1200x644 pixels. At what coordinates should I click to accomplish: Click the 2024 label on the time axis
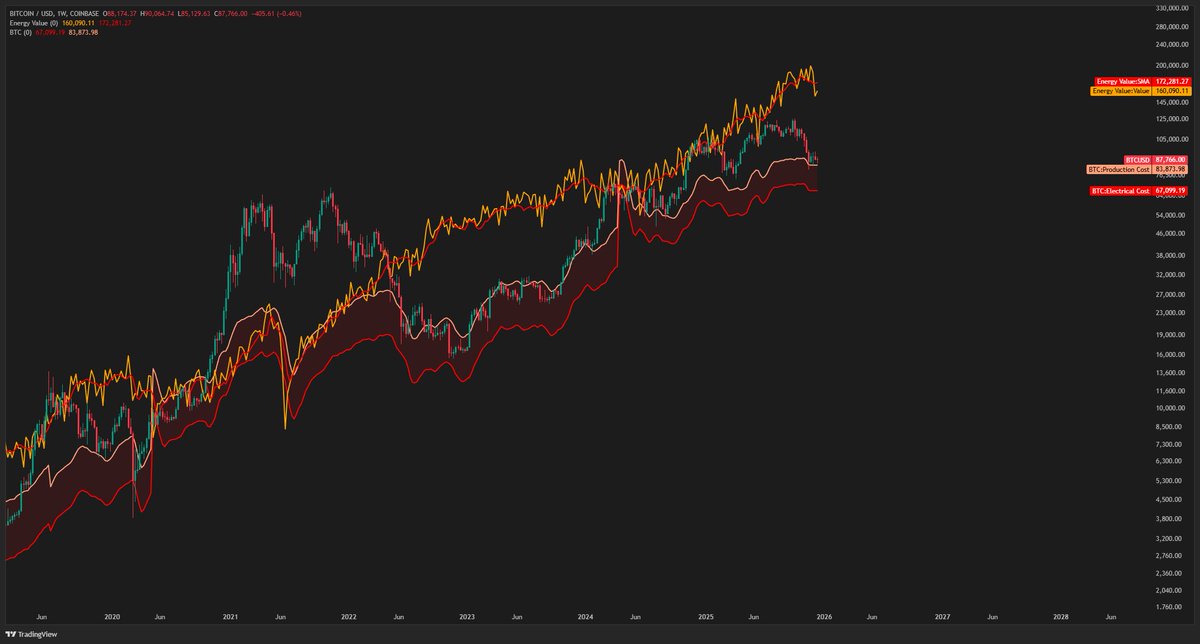click(586, 618)
